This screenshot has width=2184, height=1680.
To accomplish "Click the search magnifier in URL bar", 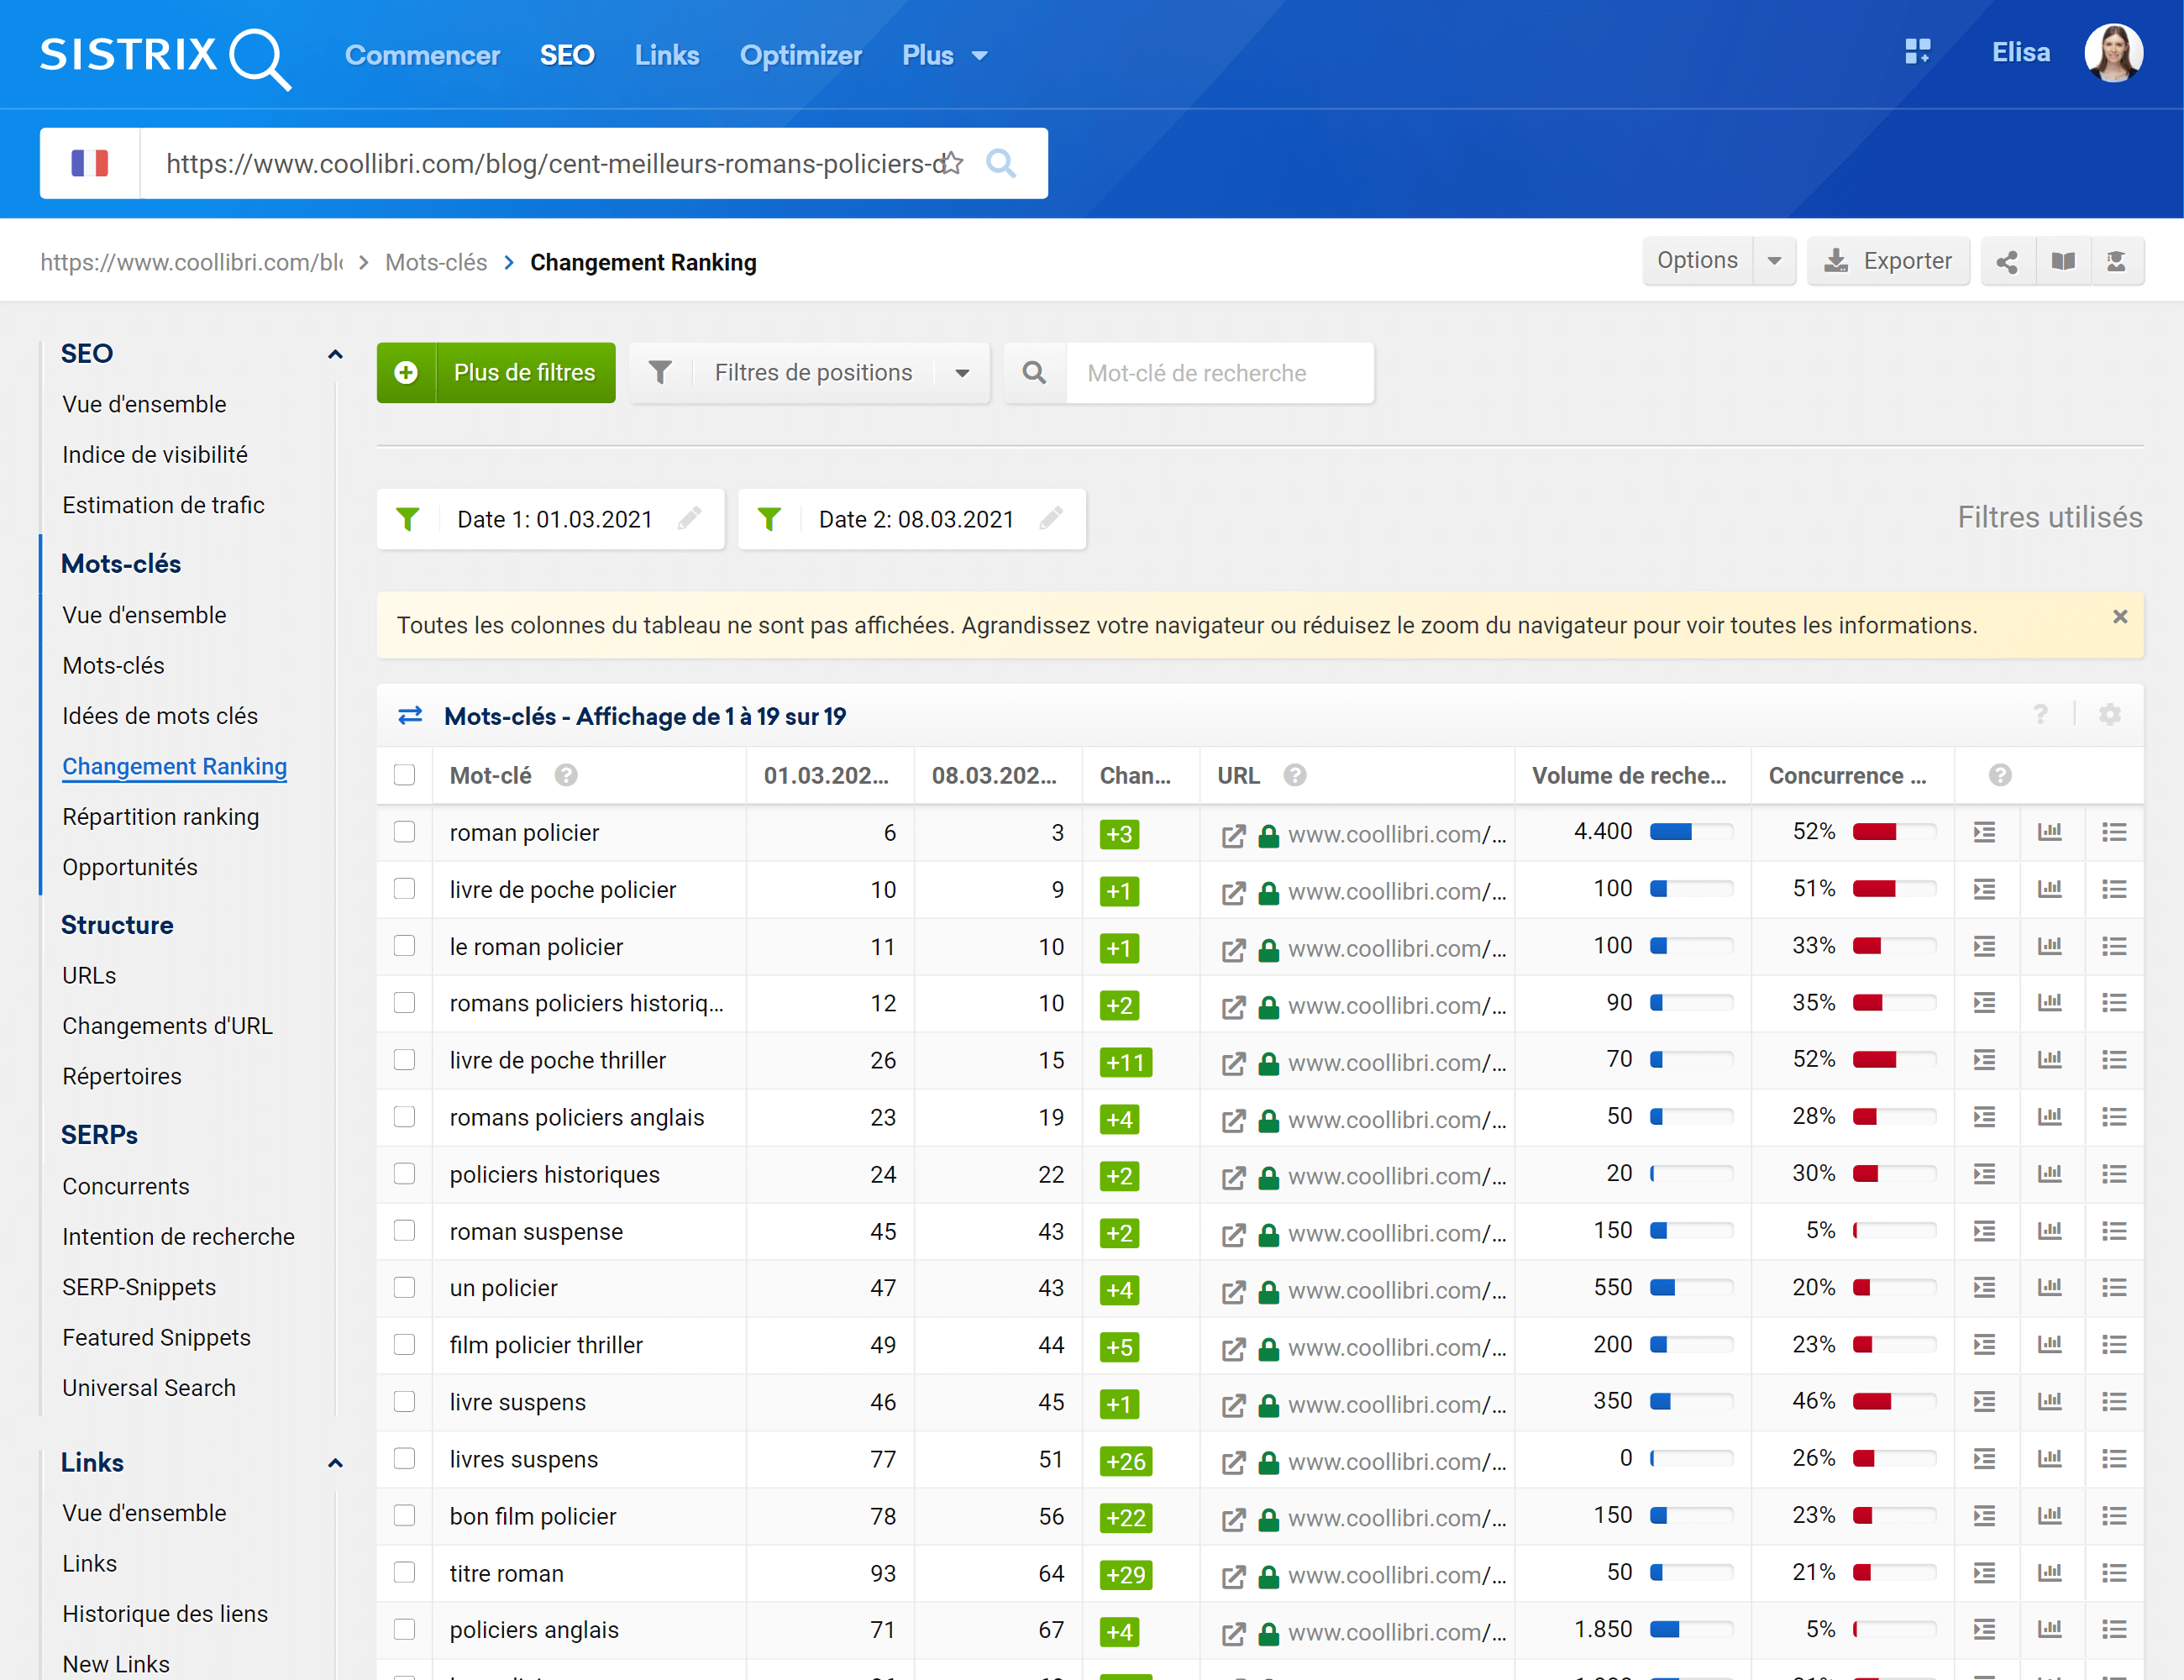I will click(x=1001, y=163).
